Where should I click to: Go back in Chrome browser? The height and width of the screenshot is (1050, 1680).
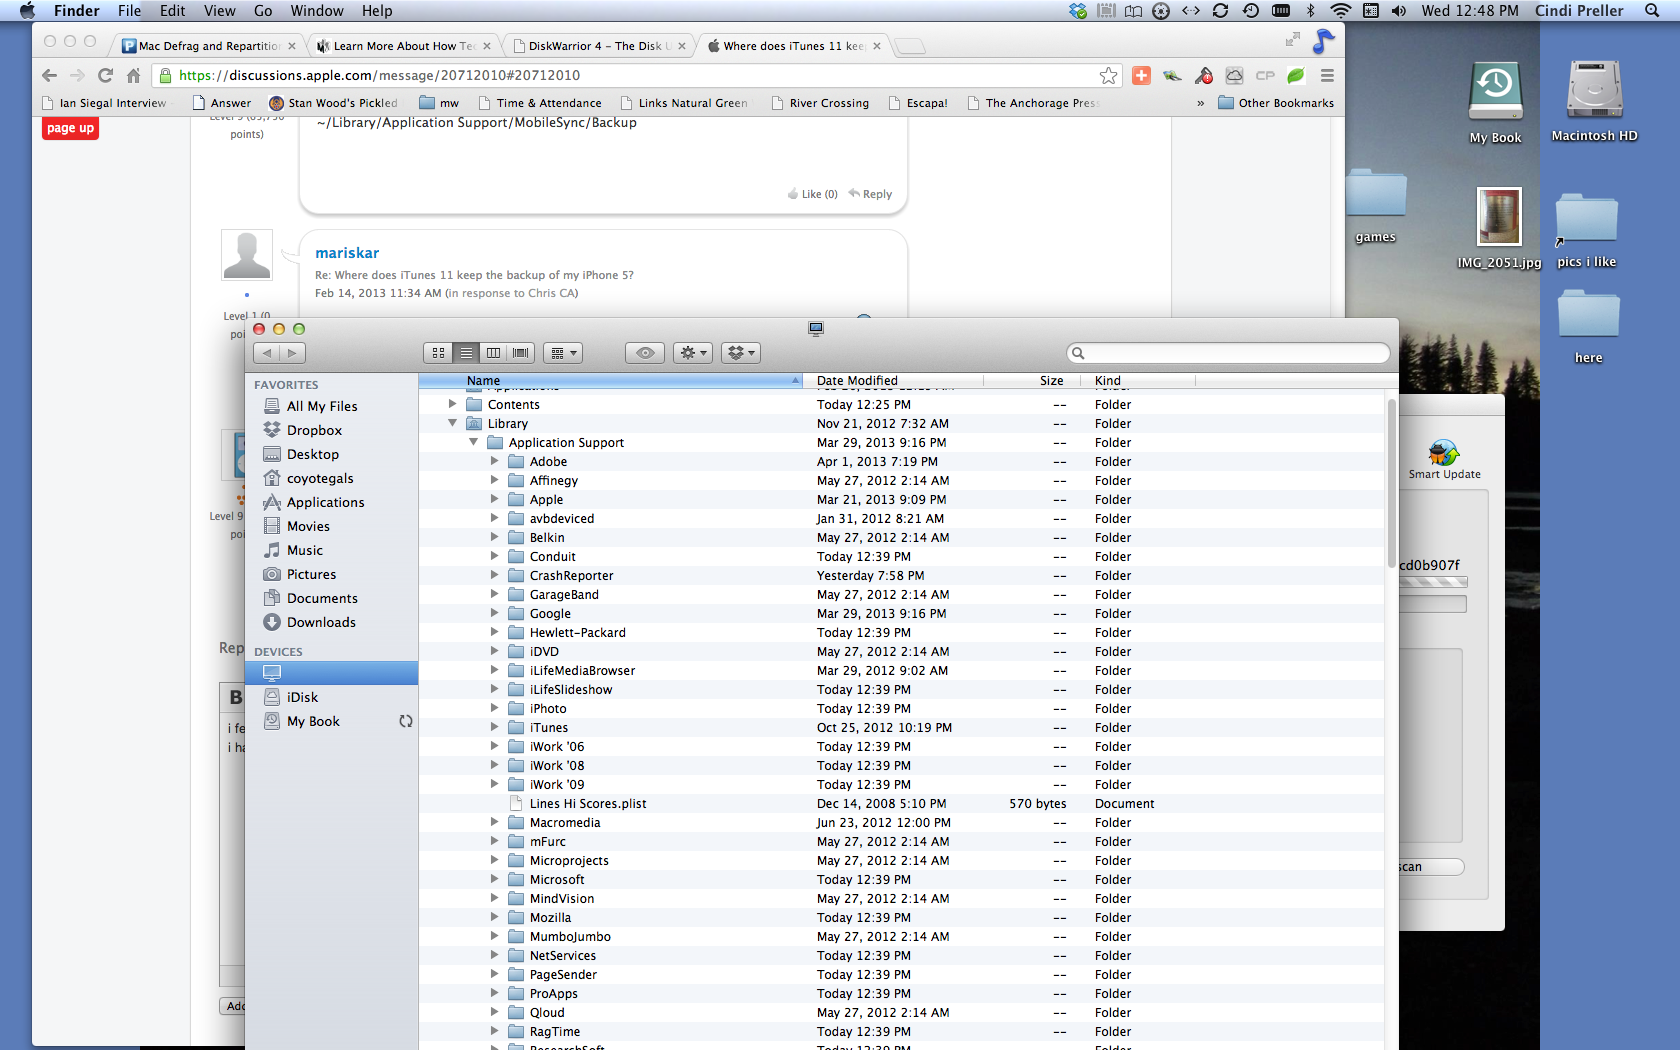(x=49, y=75)
